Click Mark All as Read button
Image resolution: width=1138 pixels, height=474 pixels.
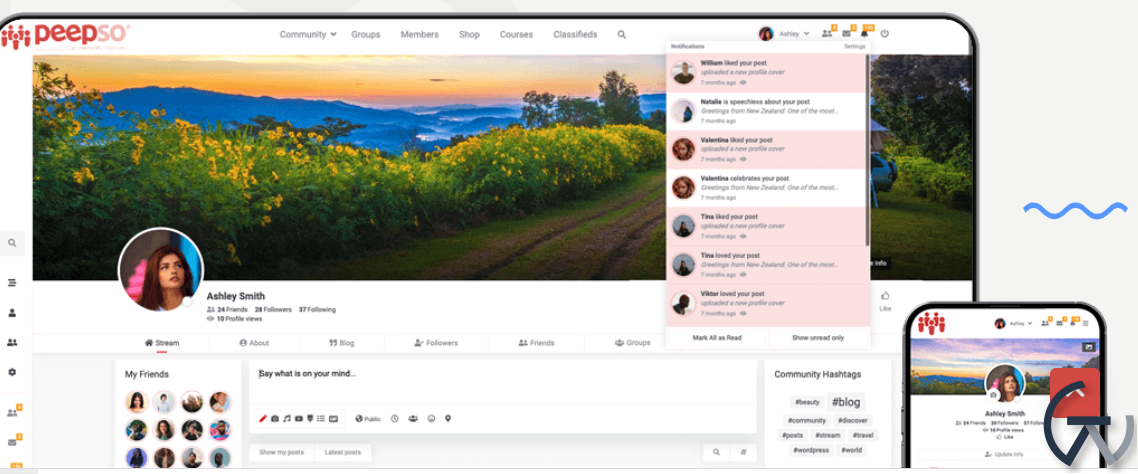pyautogui.click(x=717, y=338)
